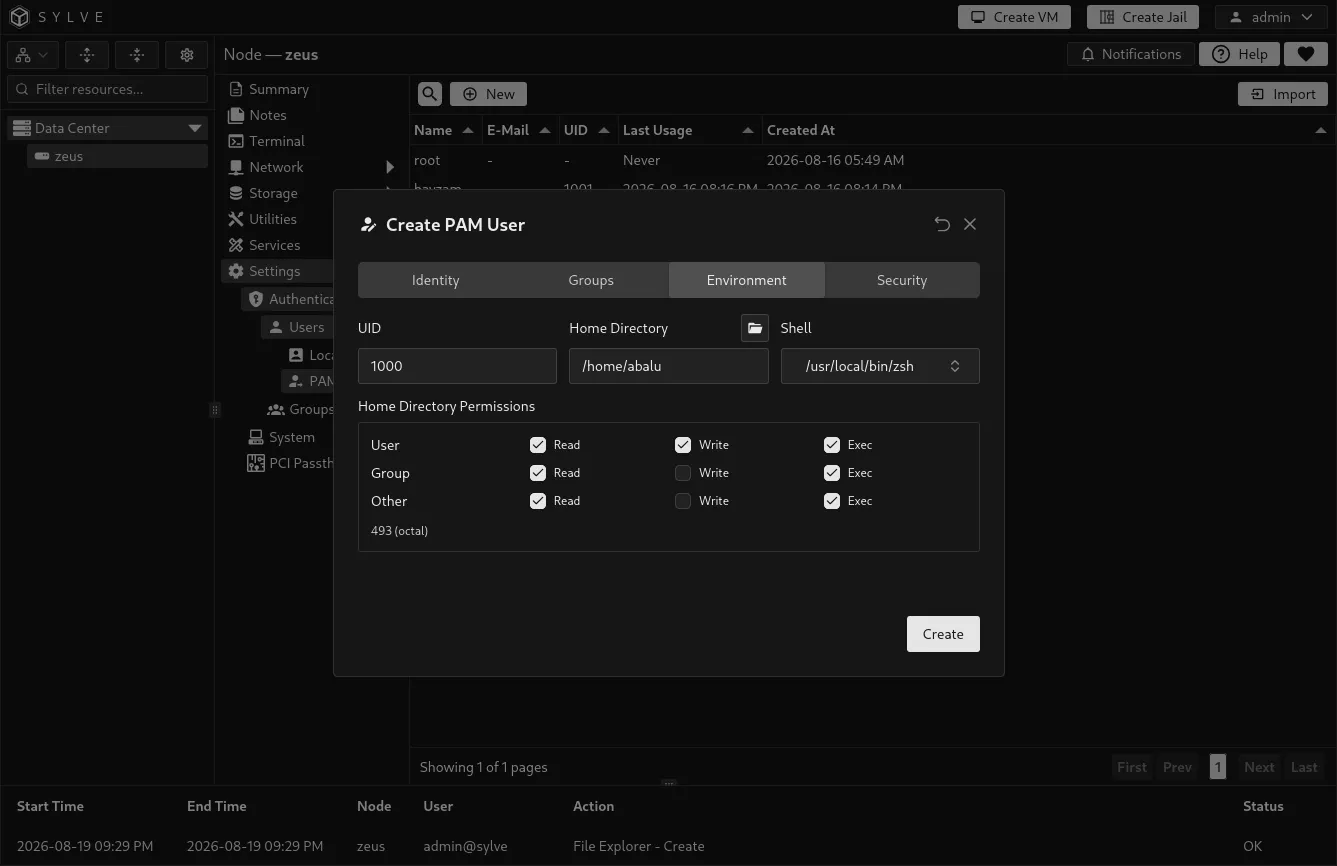1337x866 pixels.
Task: Sort table by Created At column
Action: 1047,130
